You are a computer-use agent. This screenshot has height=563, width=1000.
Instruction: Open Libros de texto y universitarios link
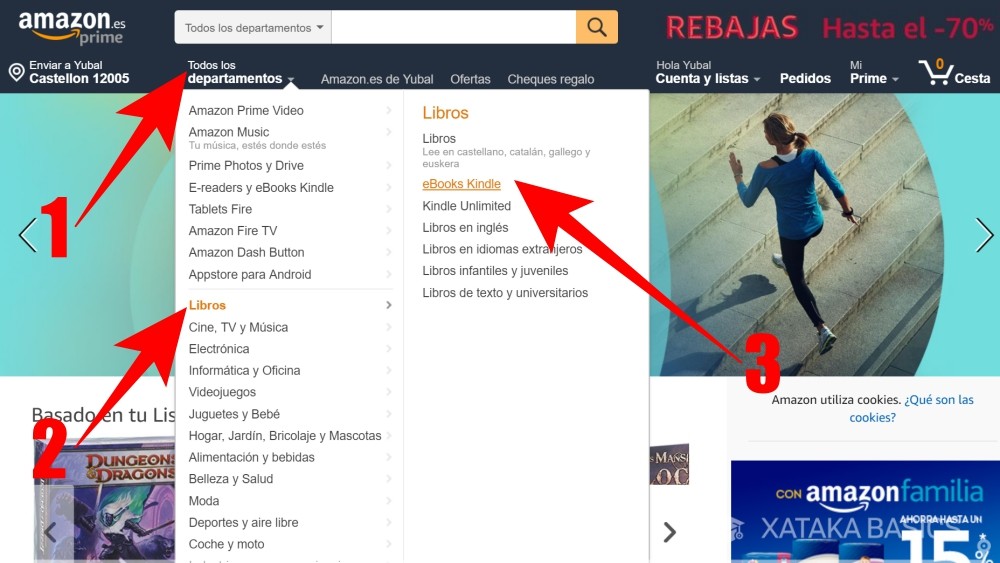(x=505, y=293)
